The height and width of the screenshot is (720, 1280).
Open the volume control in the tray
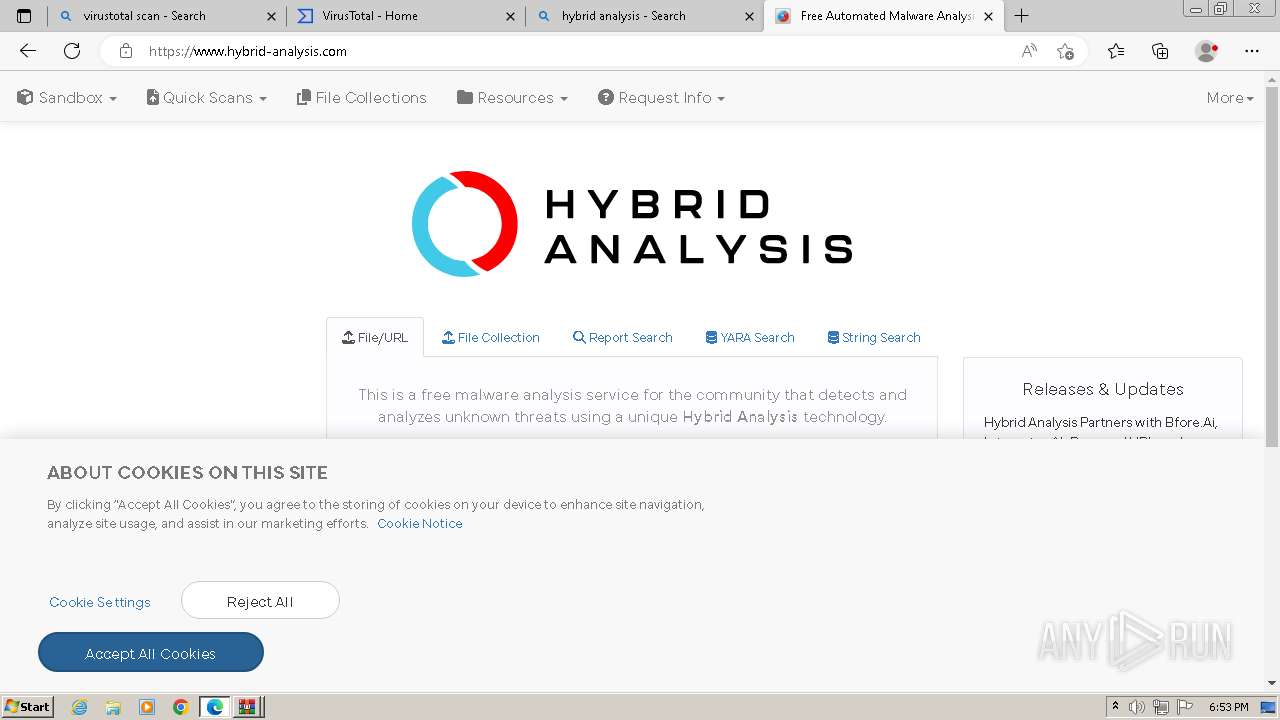tap(1136, 707)
